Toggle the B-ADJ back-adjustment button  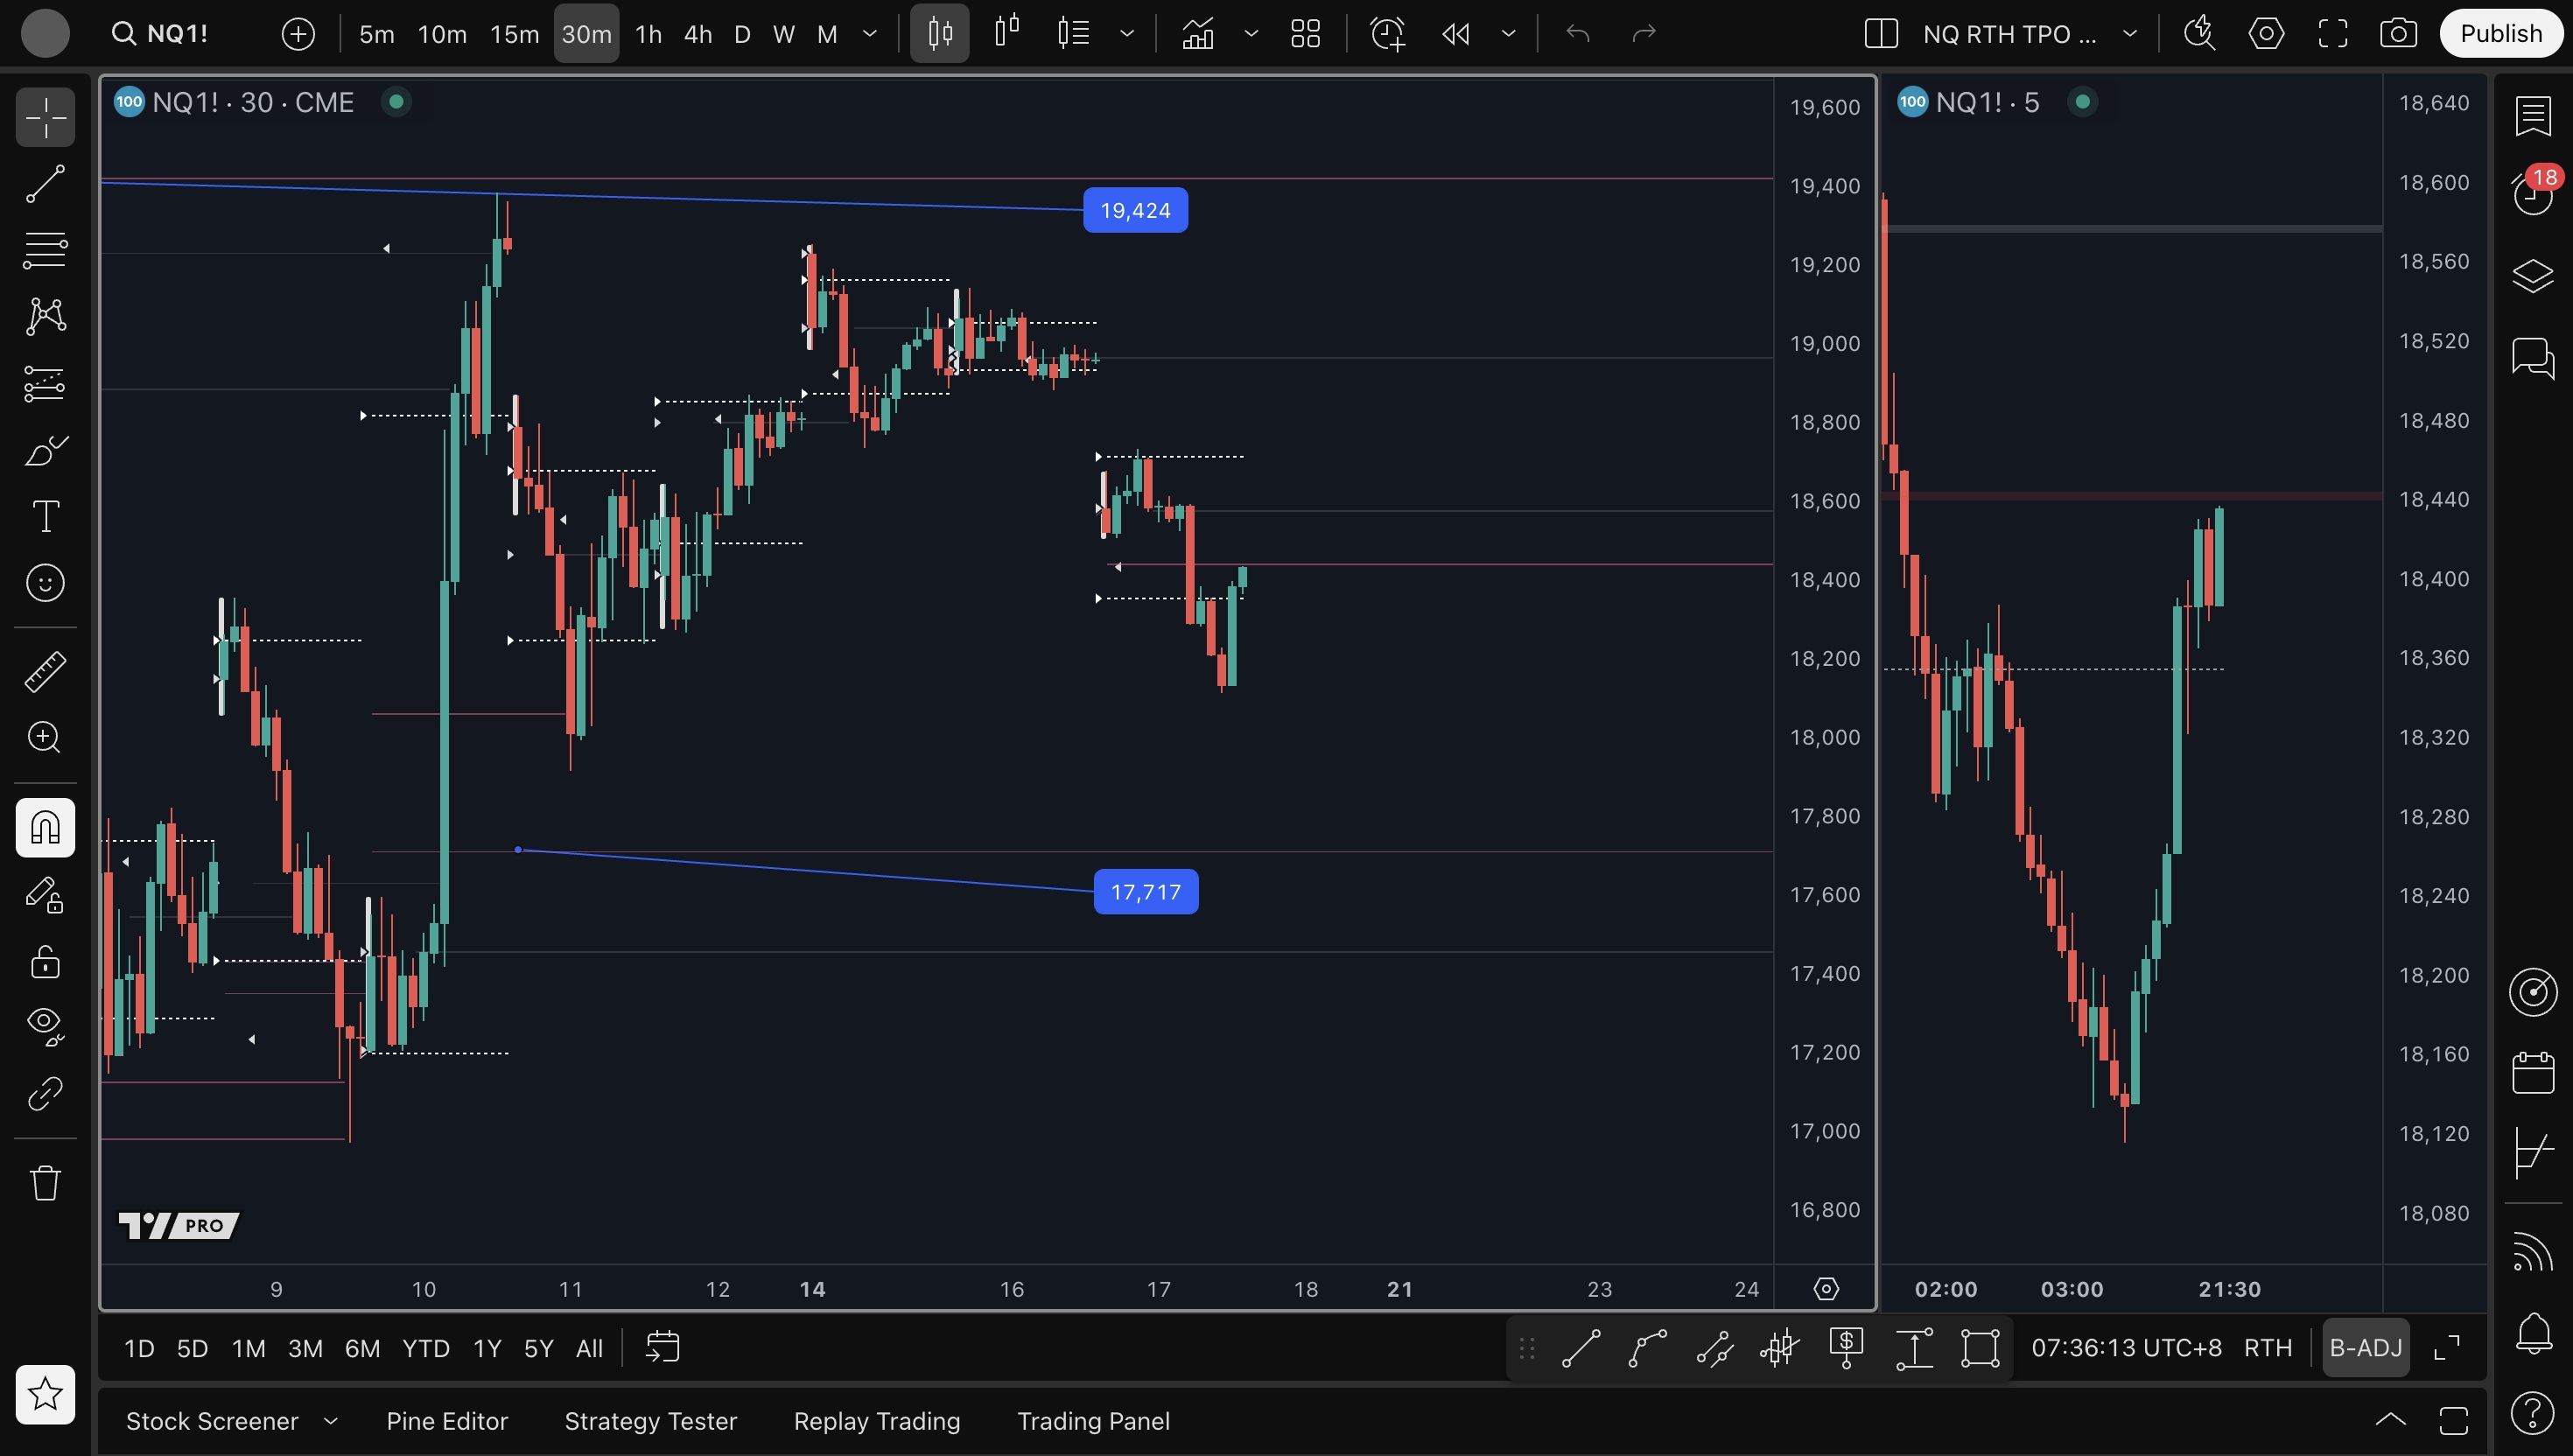tap(2365, 1348)
